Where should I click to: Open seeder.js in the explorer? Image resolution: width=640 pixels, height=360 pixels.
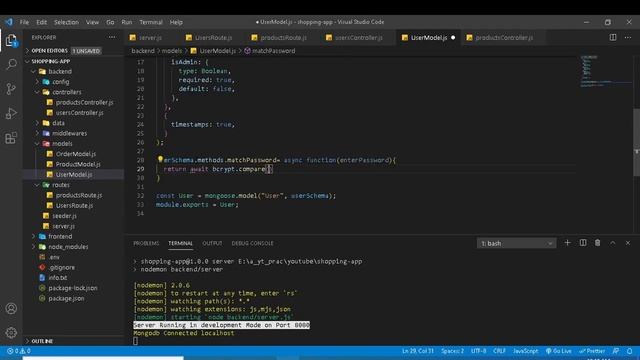(x=64, y=216)
